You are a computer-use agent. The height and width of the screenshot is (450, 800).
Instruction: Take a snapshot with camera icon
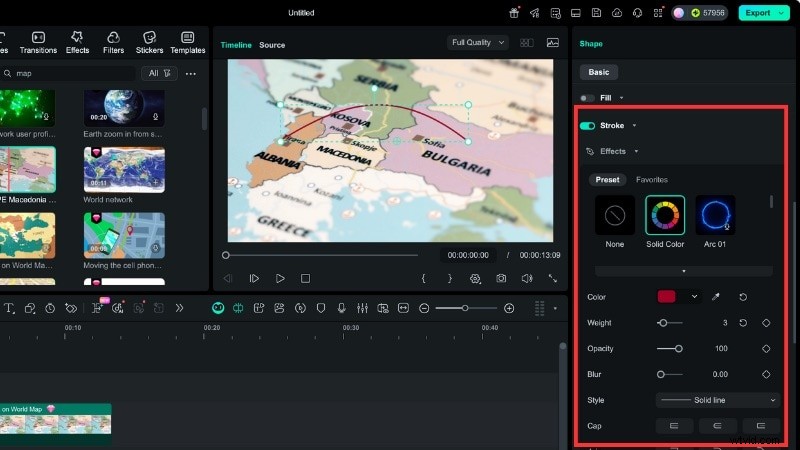click(x=501, y=279)
